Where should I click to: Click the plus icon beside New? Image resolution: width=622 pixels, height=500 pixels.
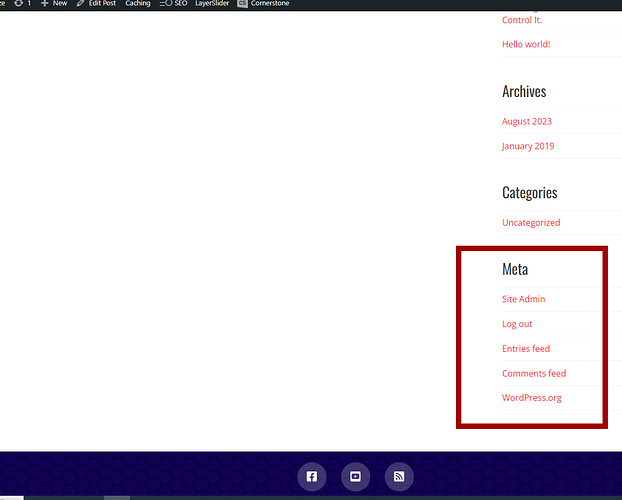(45, 4)
